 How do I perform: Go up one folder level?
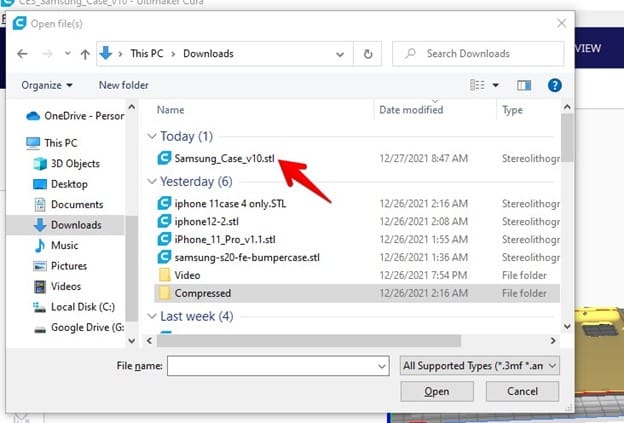(85, 54)
